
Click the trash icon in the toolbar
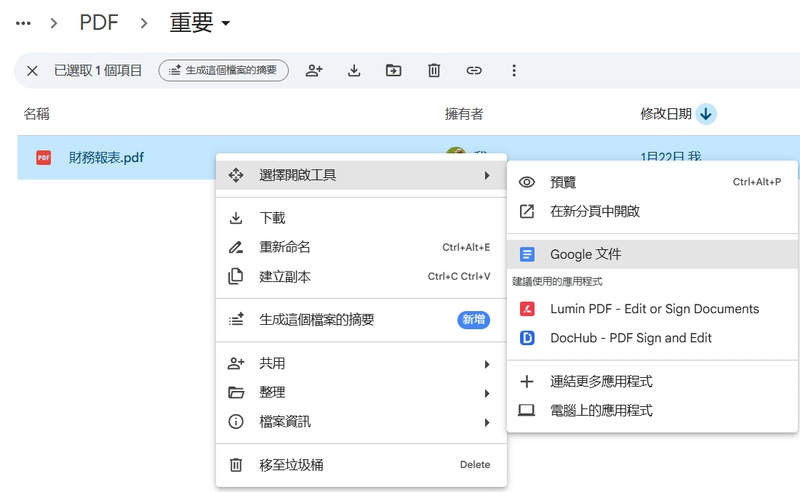pos(434,70)
